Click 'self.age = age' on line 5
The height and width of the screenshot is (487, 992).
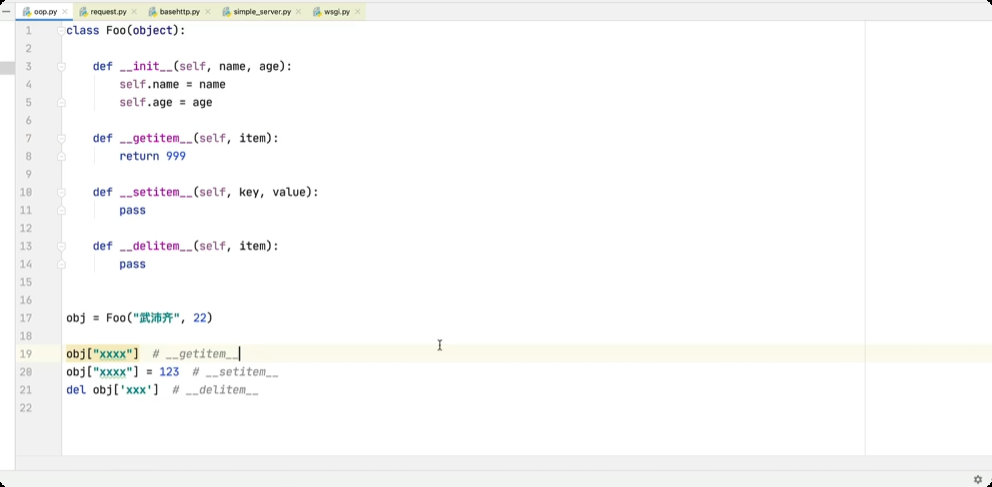click(x=166, y=102)
